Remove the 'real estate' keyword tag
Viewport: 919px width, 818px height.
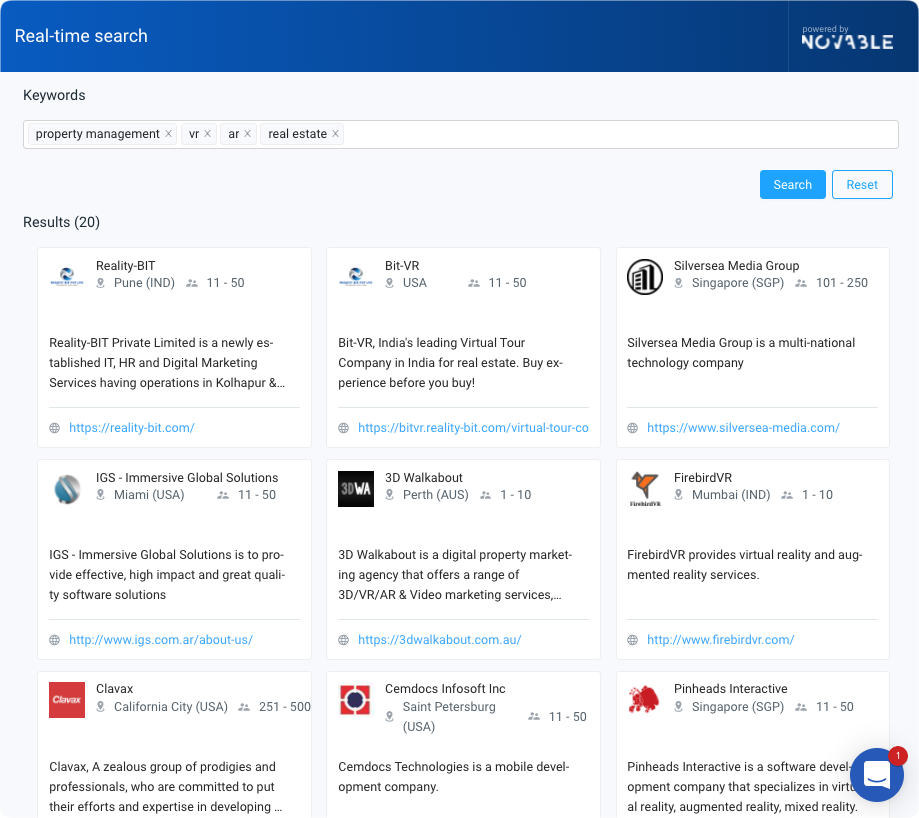(335, 134)
